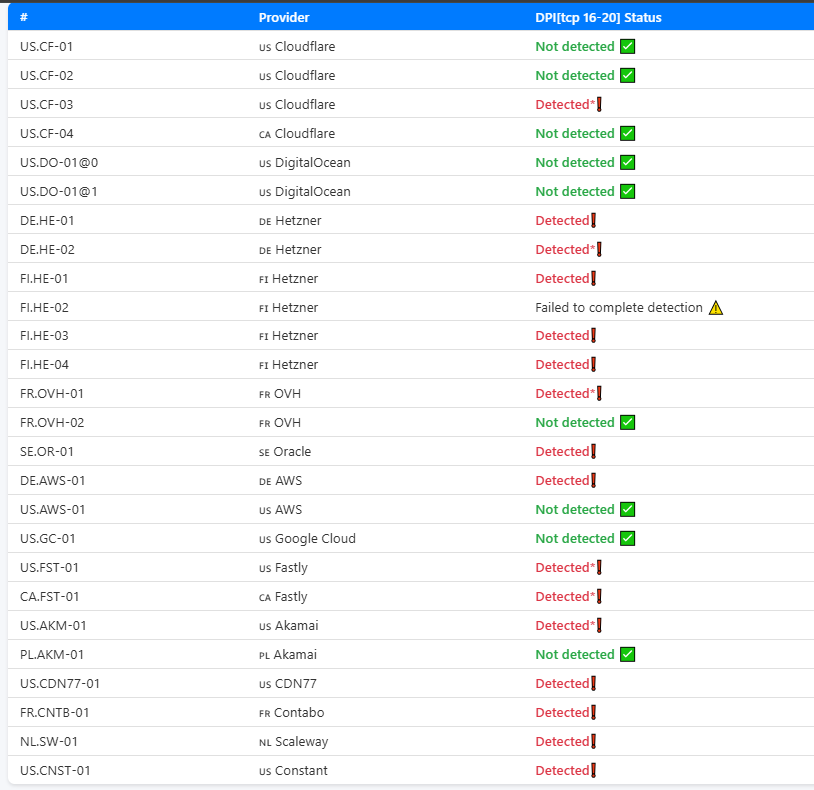Viewport: 814px width, 790px height.
Task: Click the red exclamation icon for FI.HE-03
Action: pyautogui.click(x=593, y=336)
